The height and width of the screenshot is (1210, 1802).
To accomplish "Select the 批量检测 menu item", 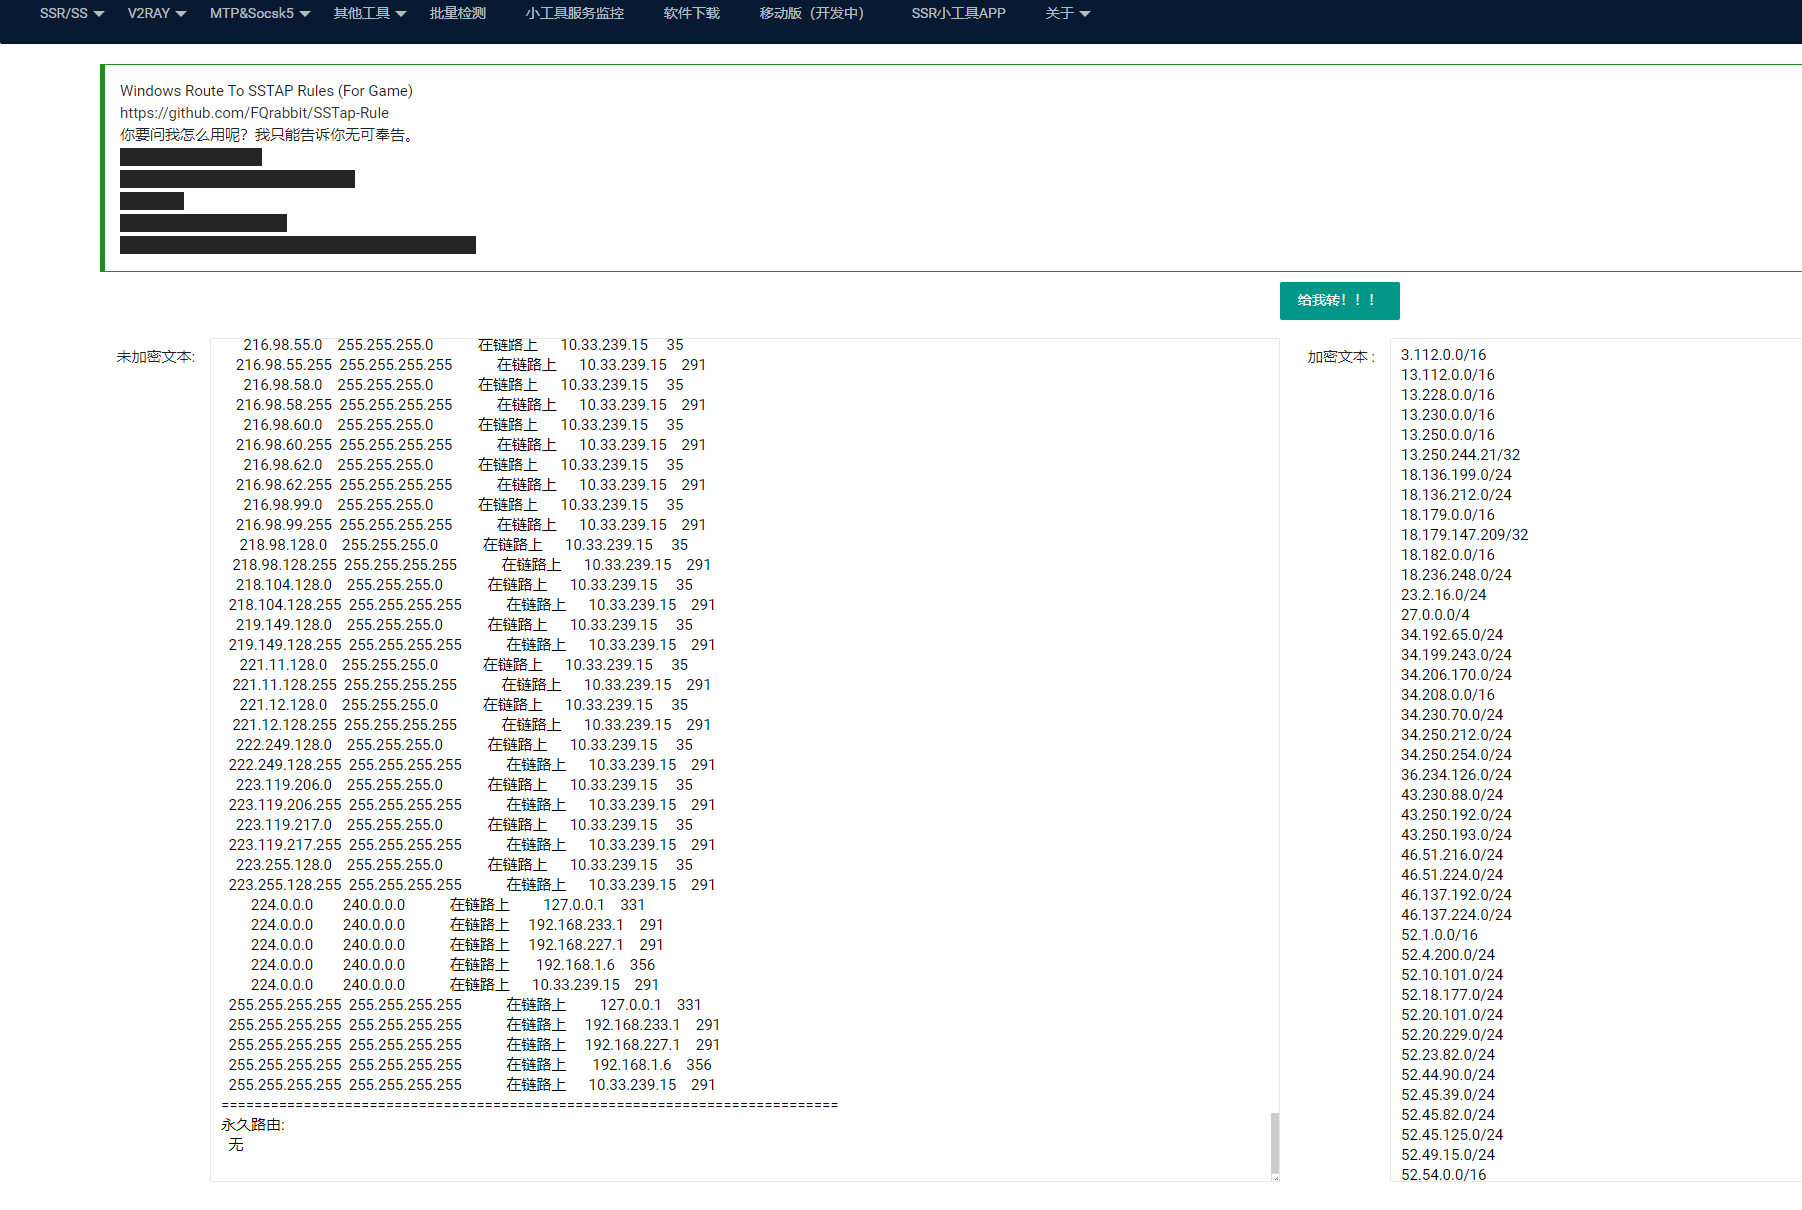I will click(457, 13).
